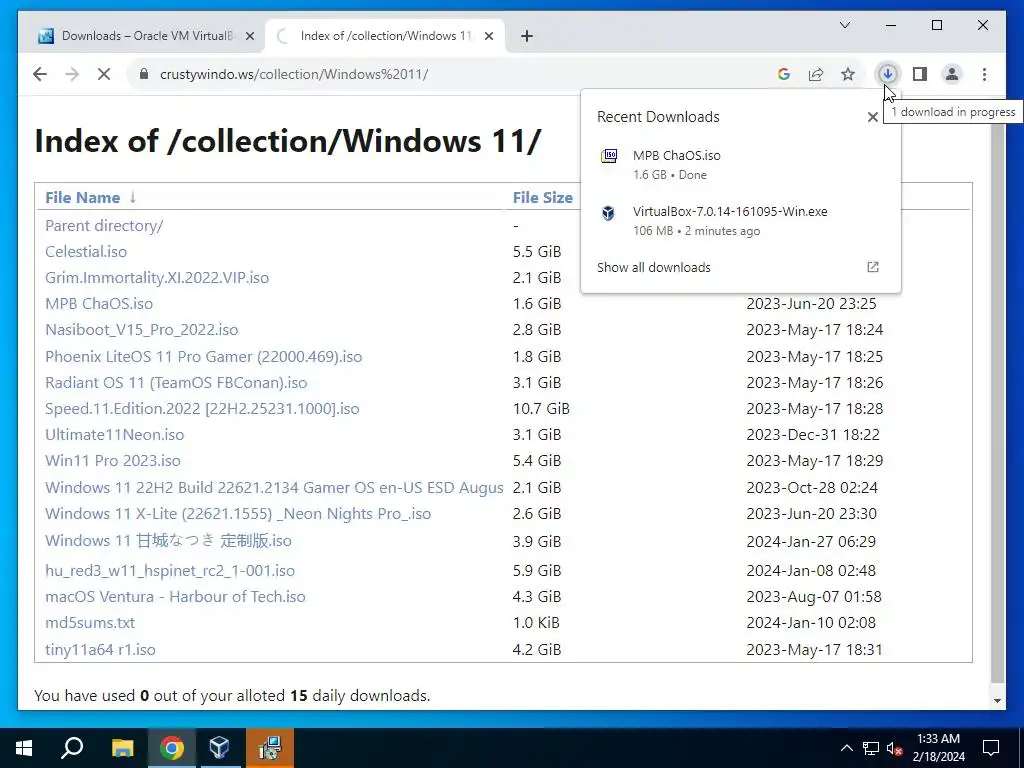Viewport: 1024px width, 768px height.
Task: Click the VirtualBox-7.0.14-161095-Win.exe download entry
Action: pyautogui.click(x=740, y=221)
